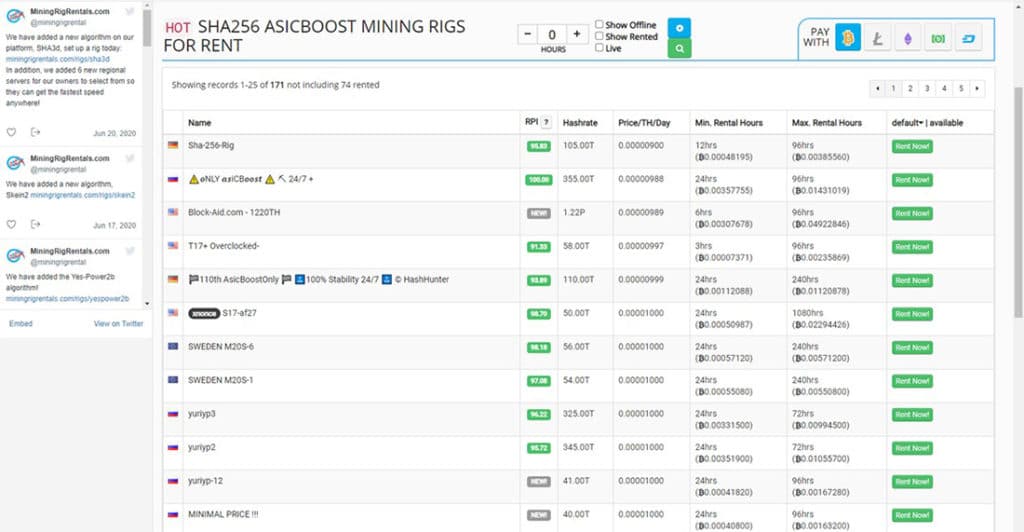This screenshot has width=1024, height=532.
Task: Increase hours with the plus button
Action: (576, 34)
